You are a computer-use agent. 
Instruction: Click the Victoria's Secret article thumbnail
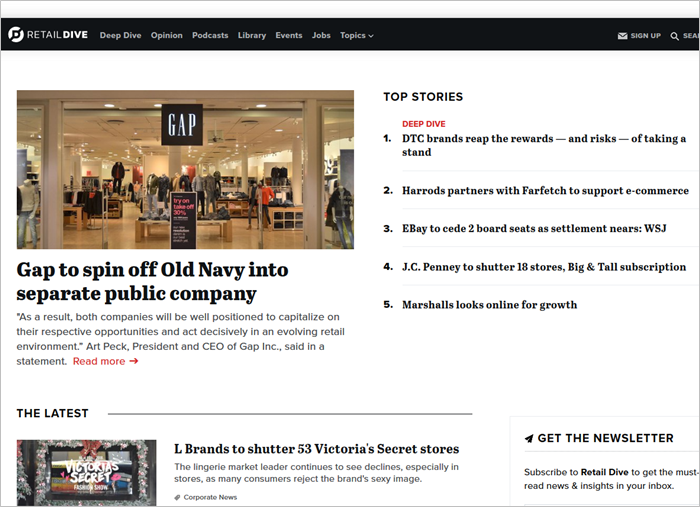[87, 473]
